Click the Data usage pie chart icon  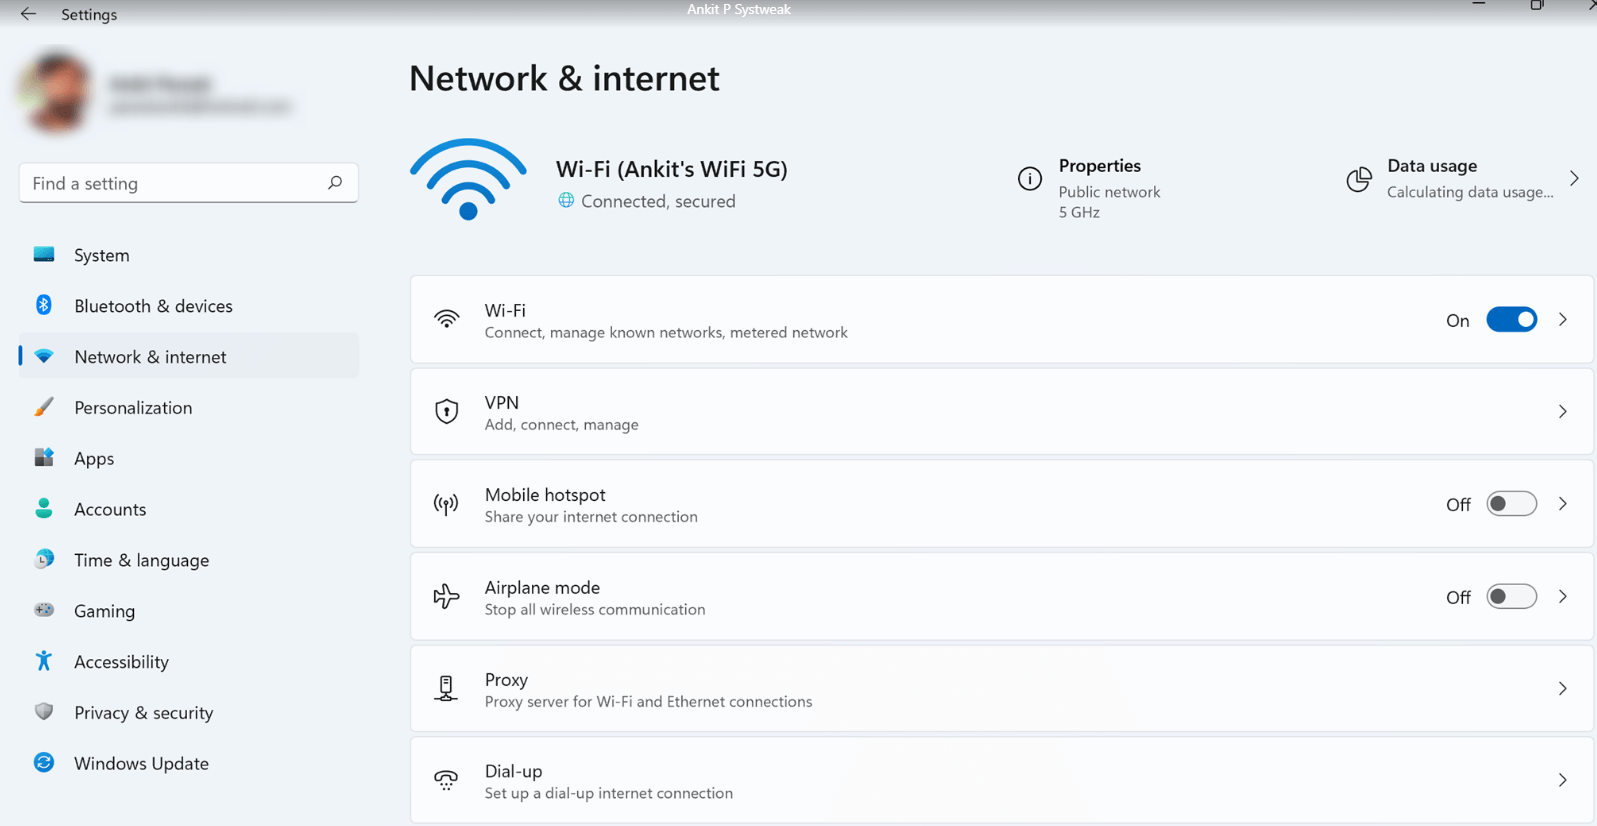(x=1360, y=180)
